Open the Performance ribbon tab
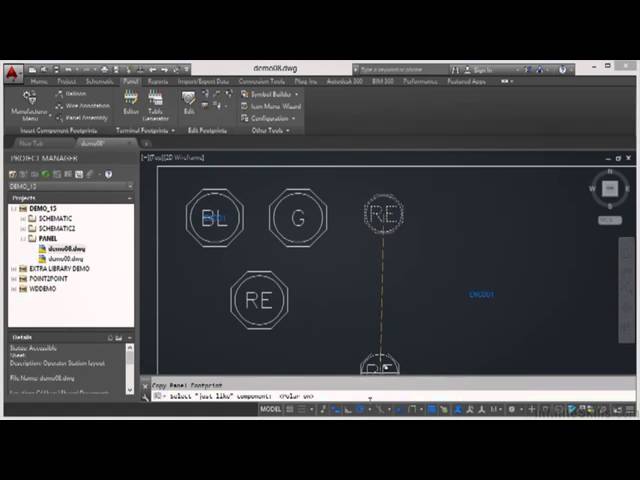 tap(420, 82)
